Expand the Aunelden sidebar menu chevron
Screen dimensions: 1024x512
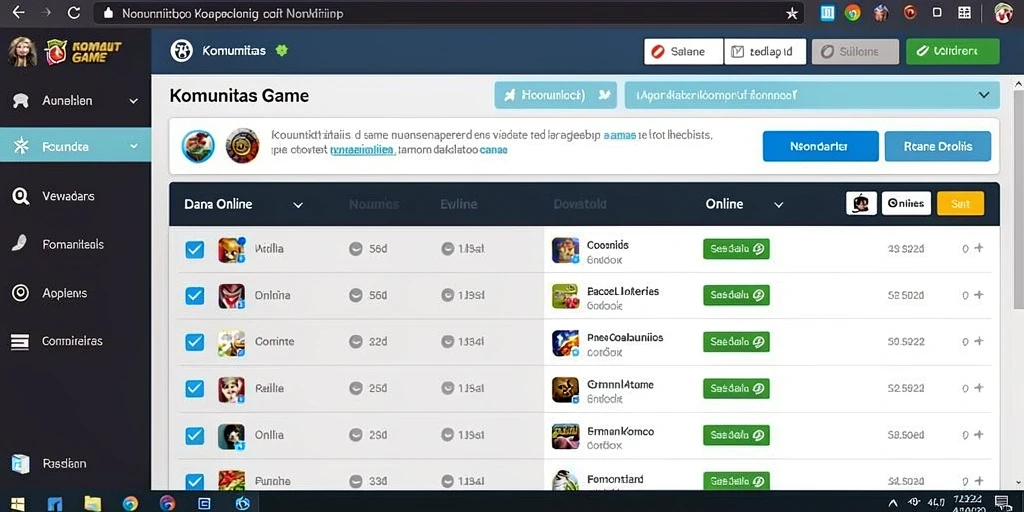pyautogui.click(x=133, y=101)
